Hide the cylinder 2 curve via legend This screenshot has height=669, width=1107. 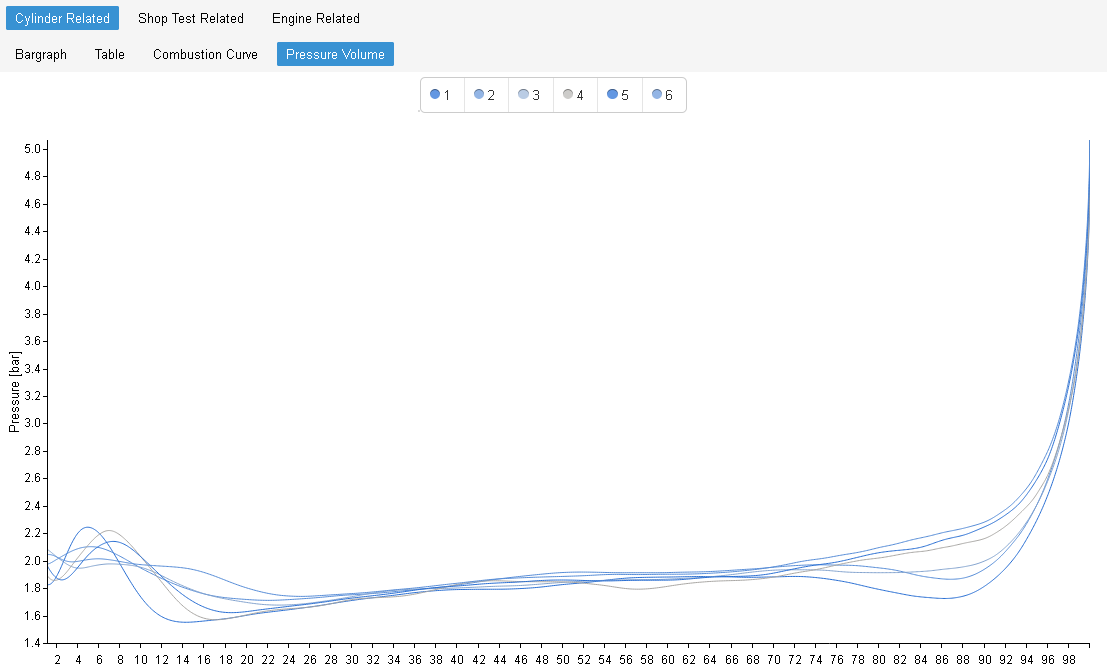point(486,95)
